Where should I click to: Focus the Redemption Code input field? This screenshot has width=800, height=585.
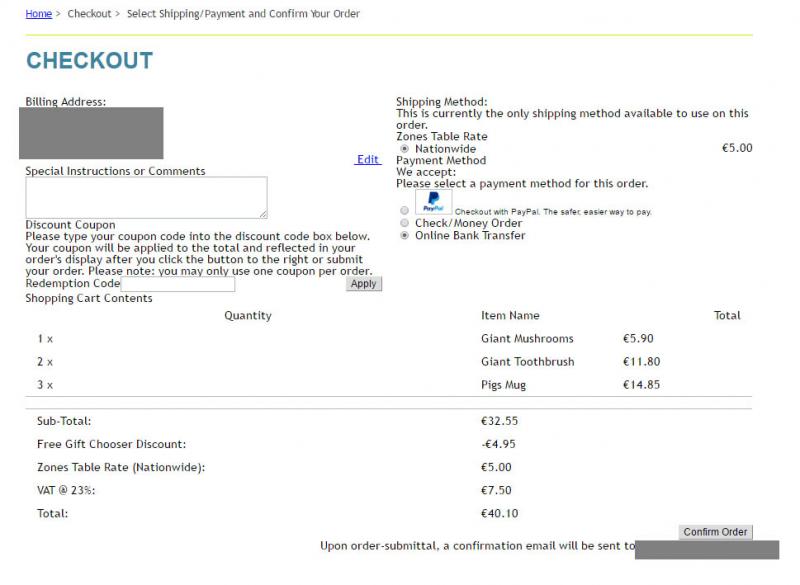pos(178,284)
